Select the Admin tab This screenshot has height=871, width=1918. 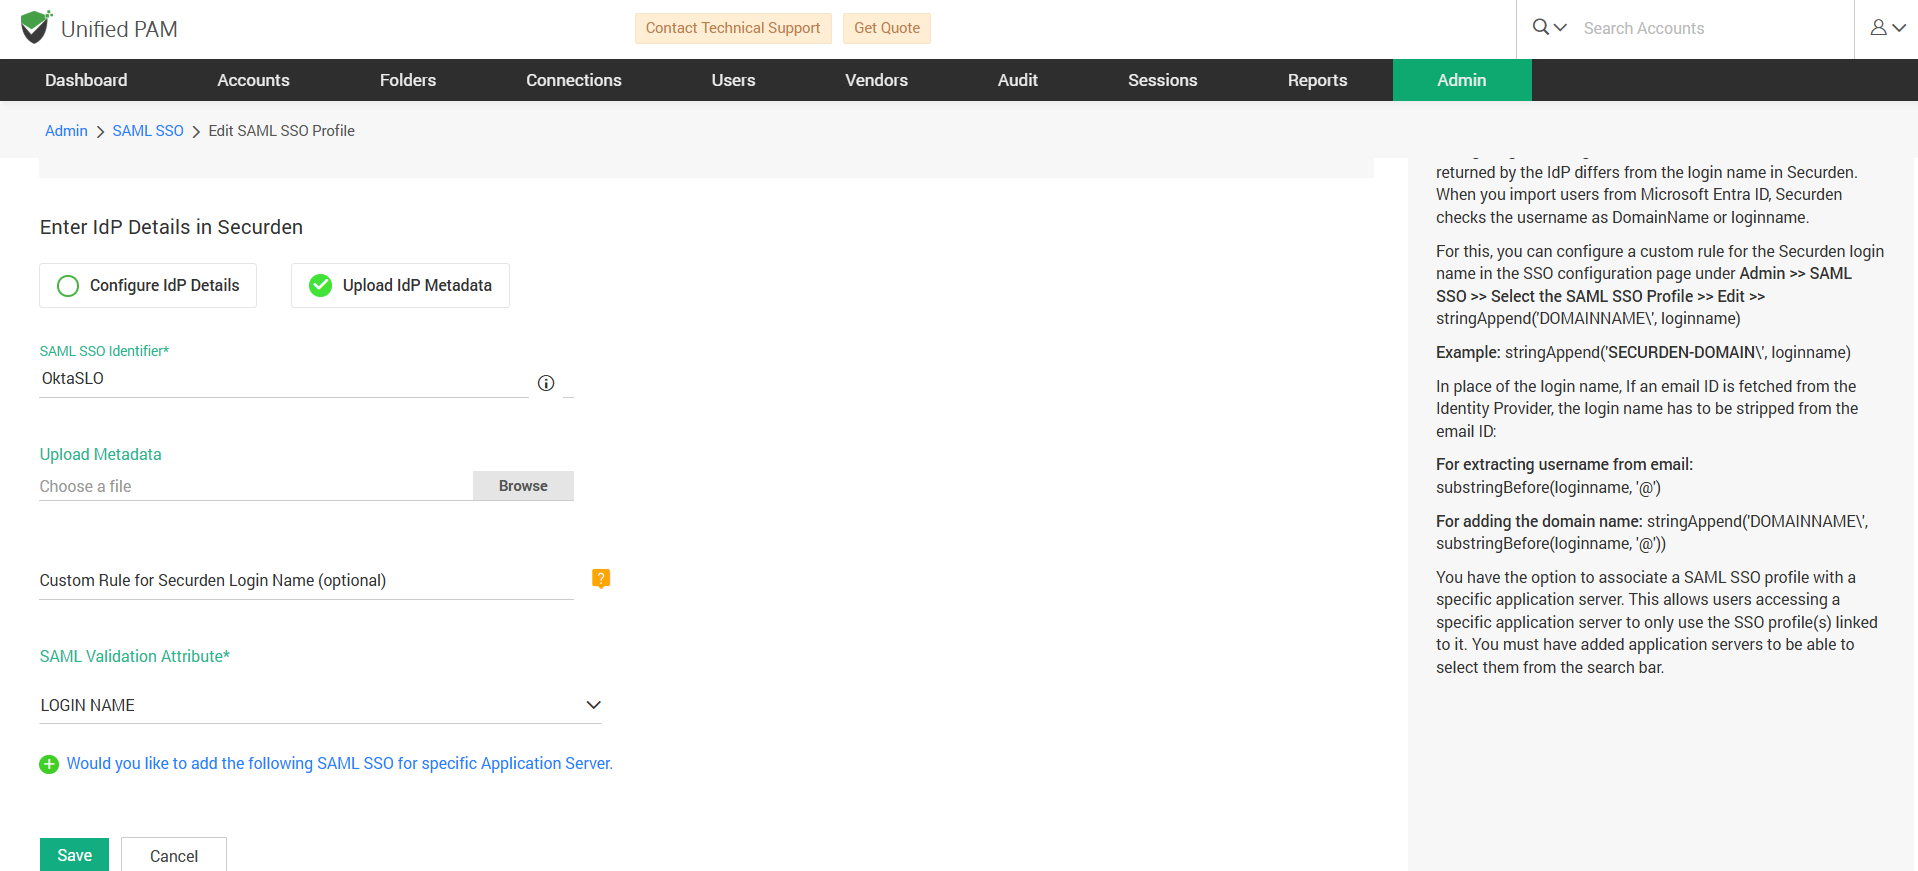click(x=1462, y=80)
